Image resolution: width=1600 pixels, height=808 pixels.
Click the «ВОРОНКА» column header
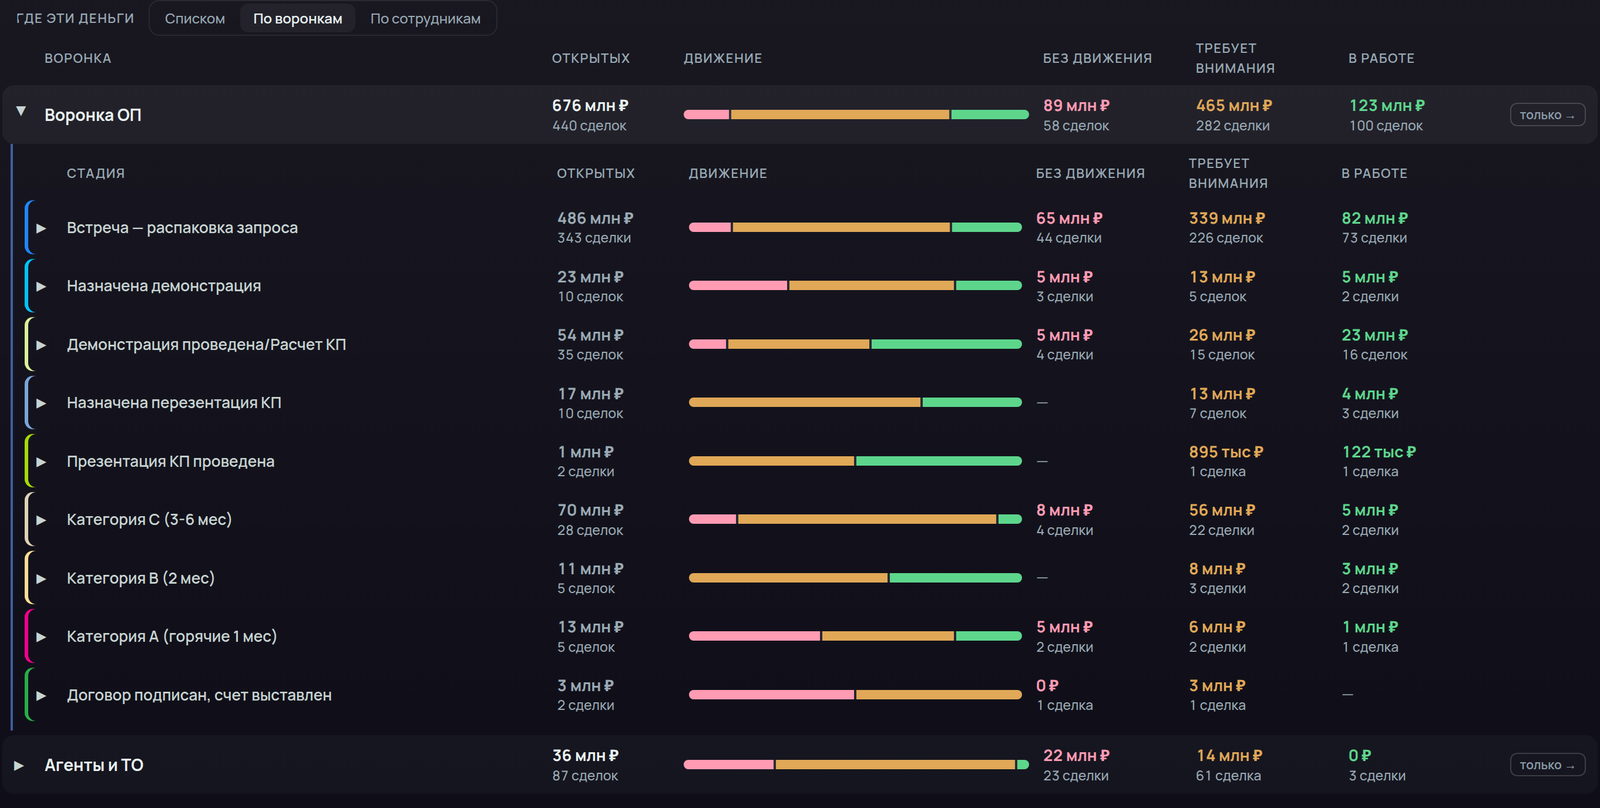(x=78, y=58)
